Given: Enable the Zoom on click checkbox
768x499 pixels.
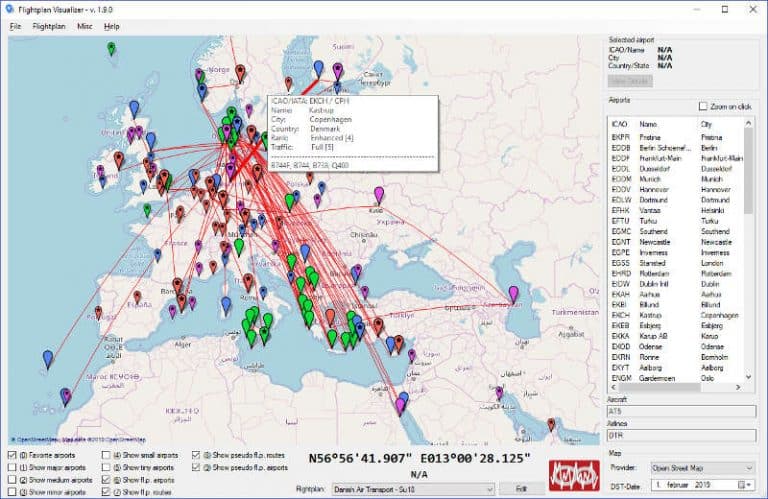Looking at the screenshot, I should point(703,106).
